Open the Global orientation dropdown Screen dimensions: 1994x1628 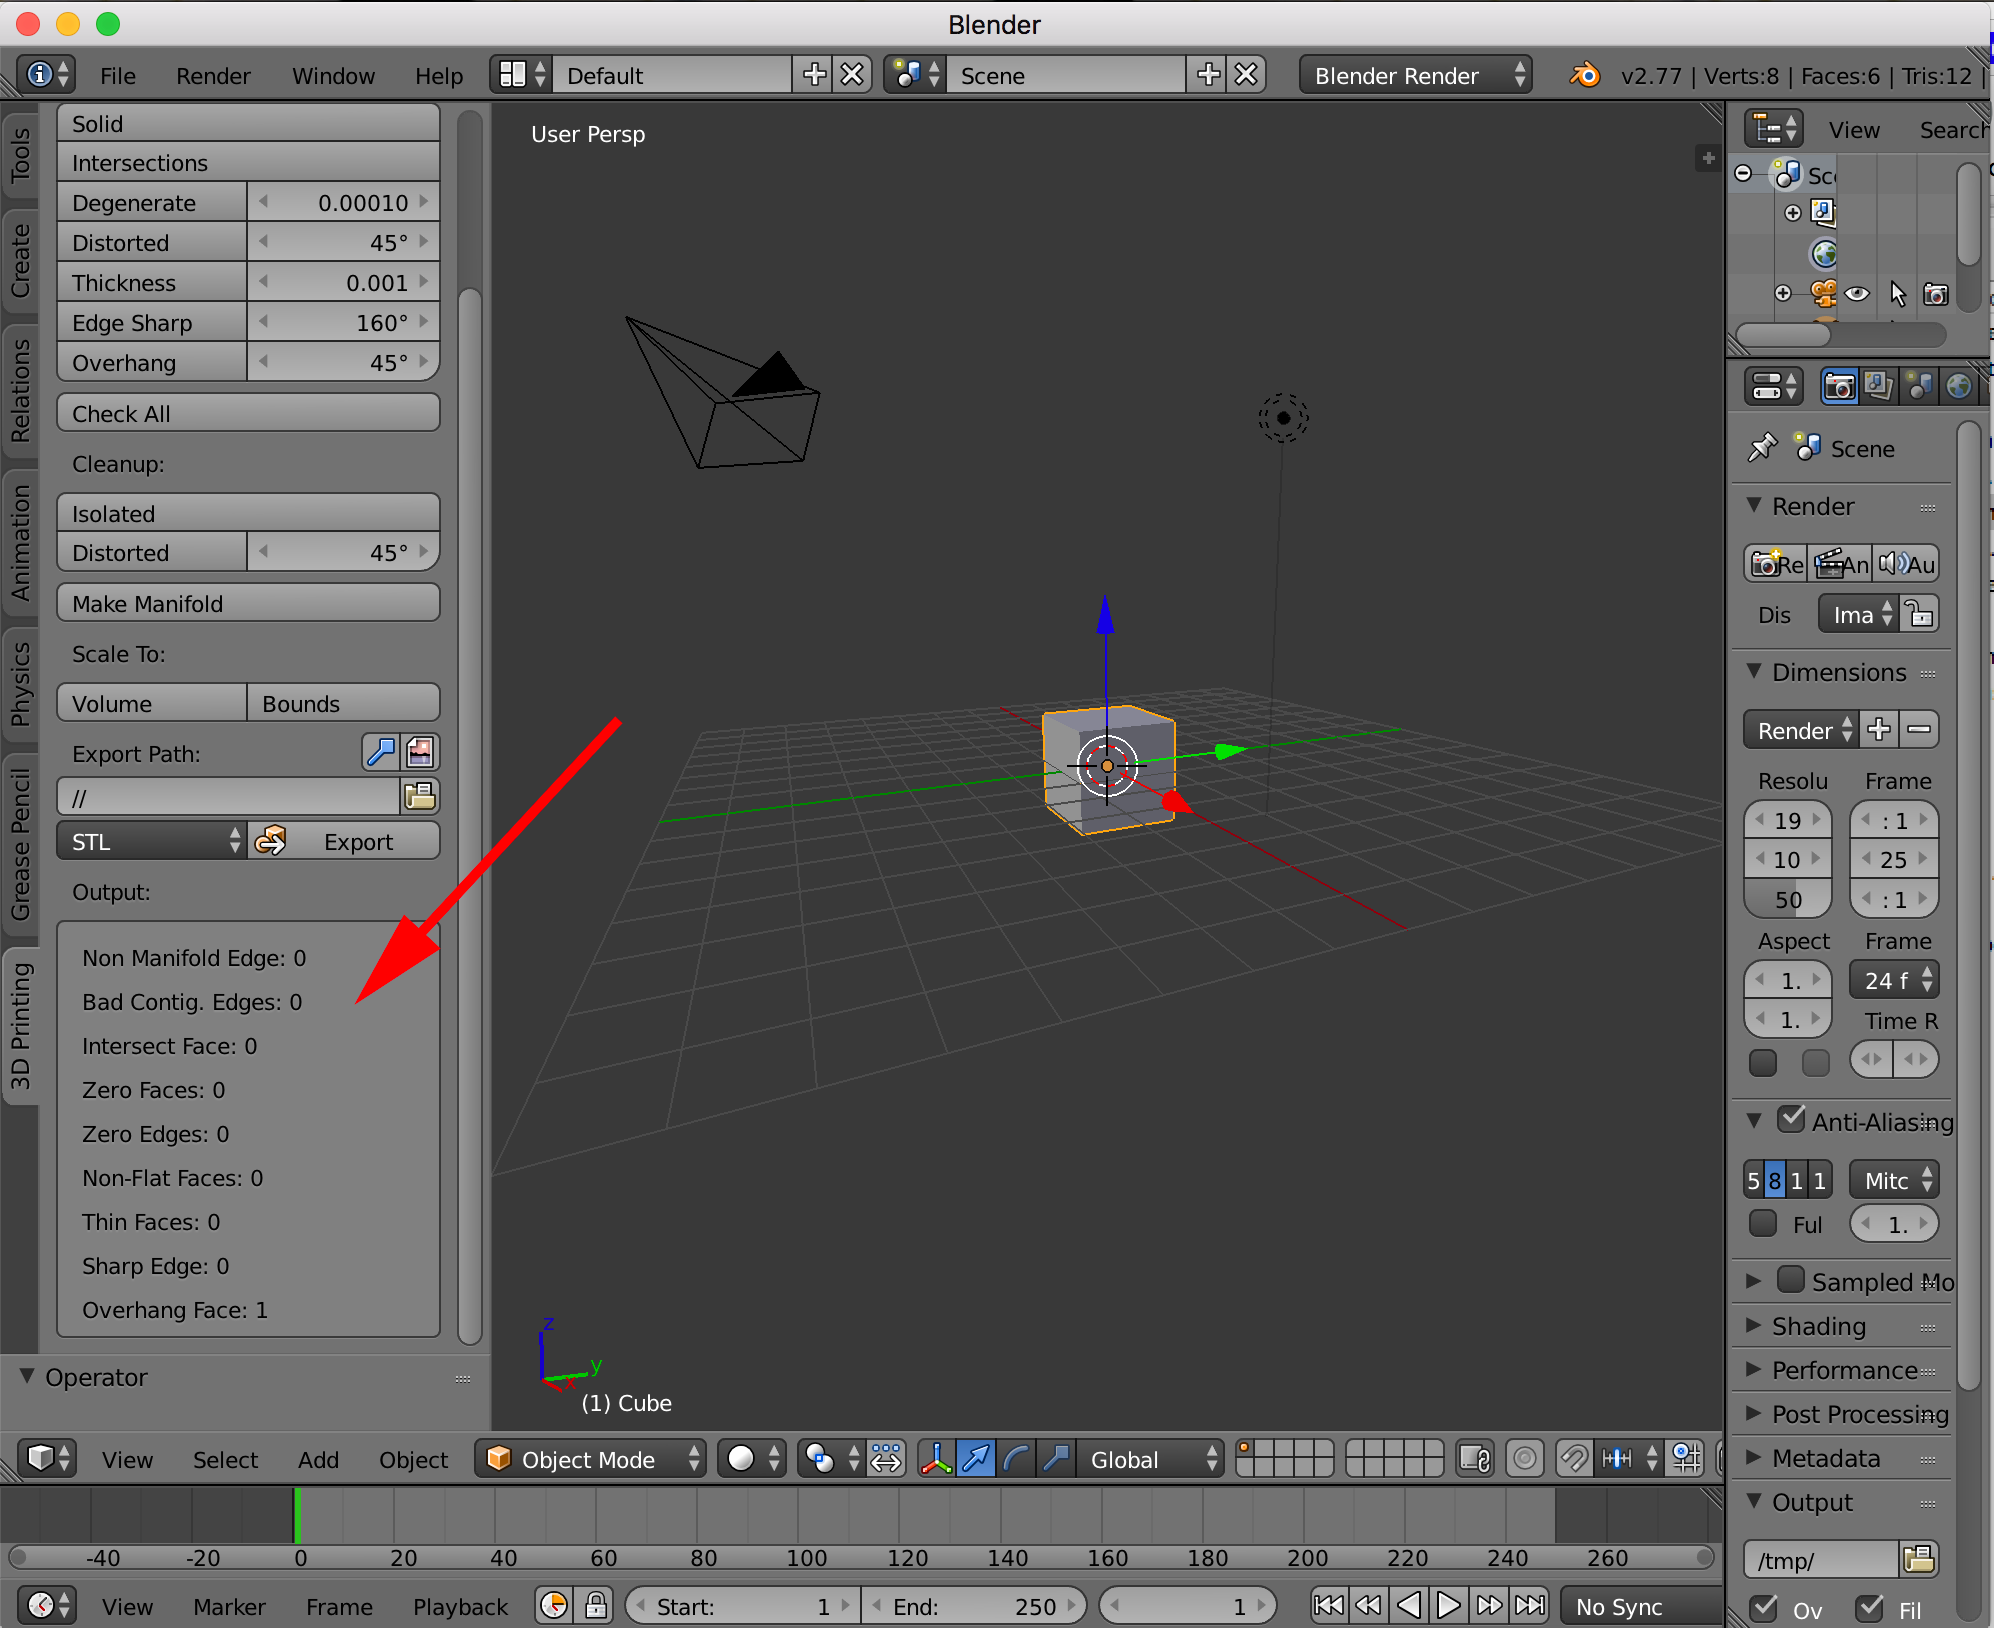[x=1150, y=1459]
